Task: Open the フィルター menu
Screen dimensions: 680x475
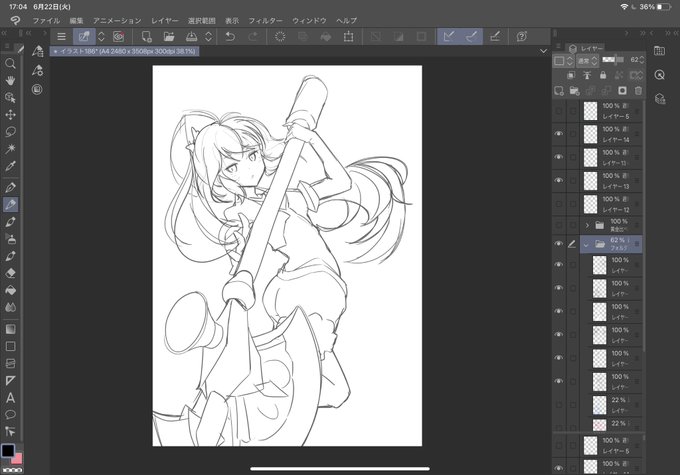Action: 265,20
